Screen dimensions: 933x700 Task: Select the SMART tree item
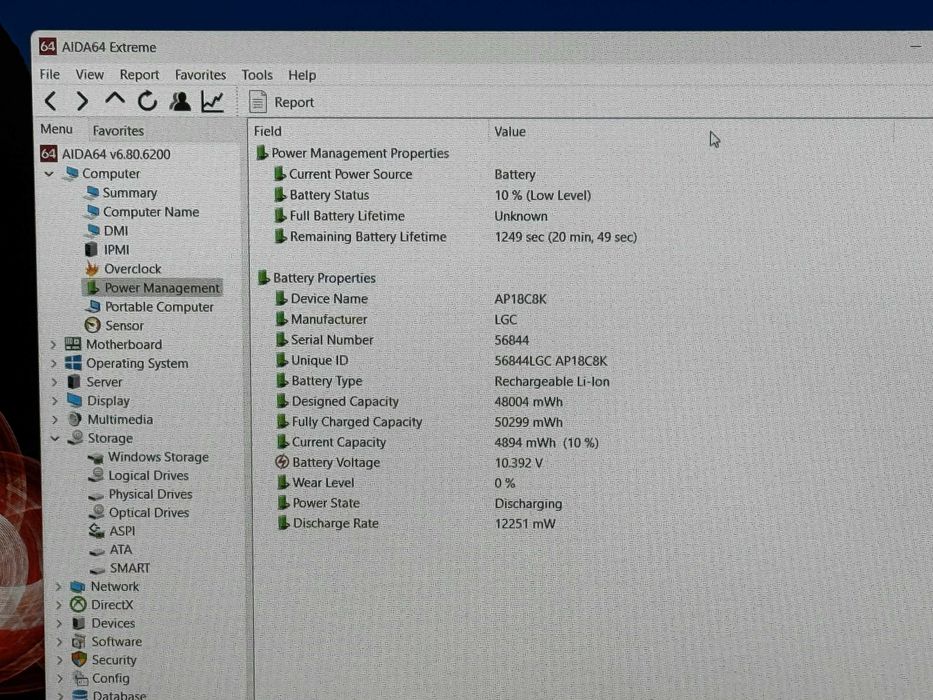click(120, 568)
